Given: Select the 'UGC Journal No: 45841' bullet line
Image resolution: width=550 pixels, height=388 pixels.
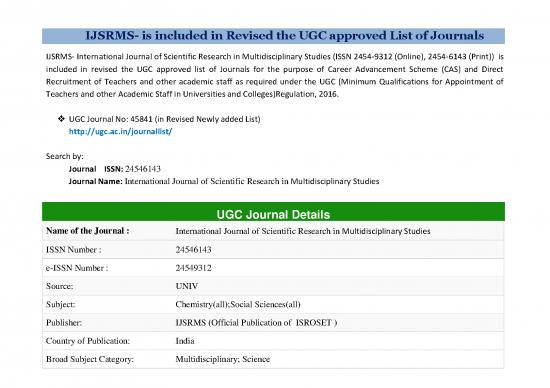Looking at the screenshot, I should pos(165,119).
